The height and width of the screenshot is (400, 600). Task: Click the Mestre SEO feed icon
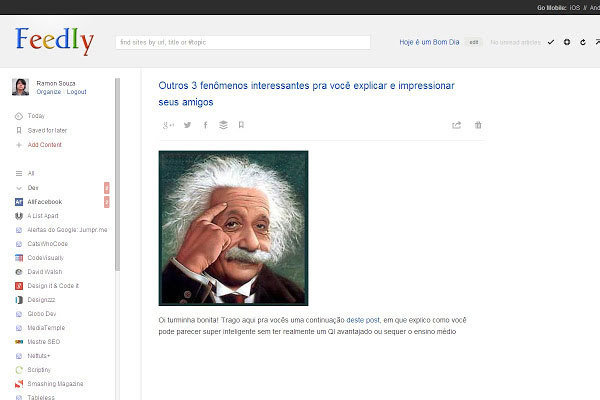tap(18, 342)
